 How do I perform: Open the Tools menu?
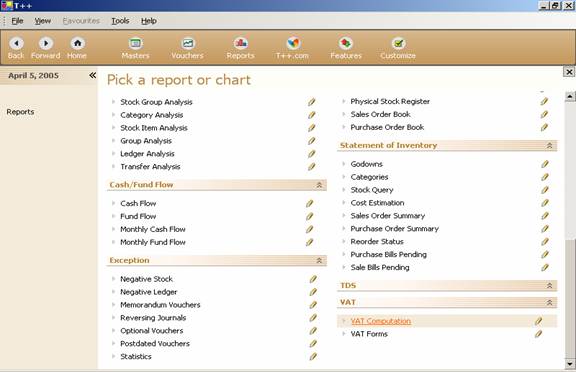click(x=120, y=21)
